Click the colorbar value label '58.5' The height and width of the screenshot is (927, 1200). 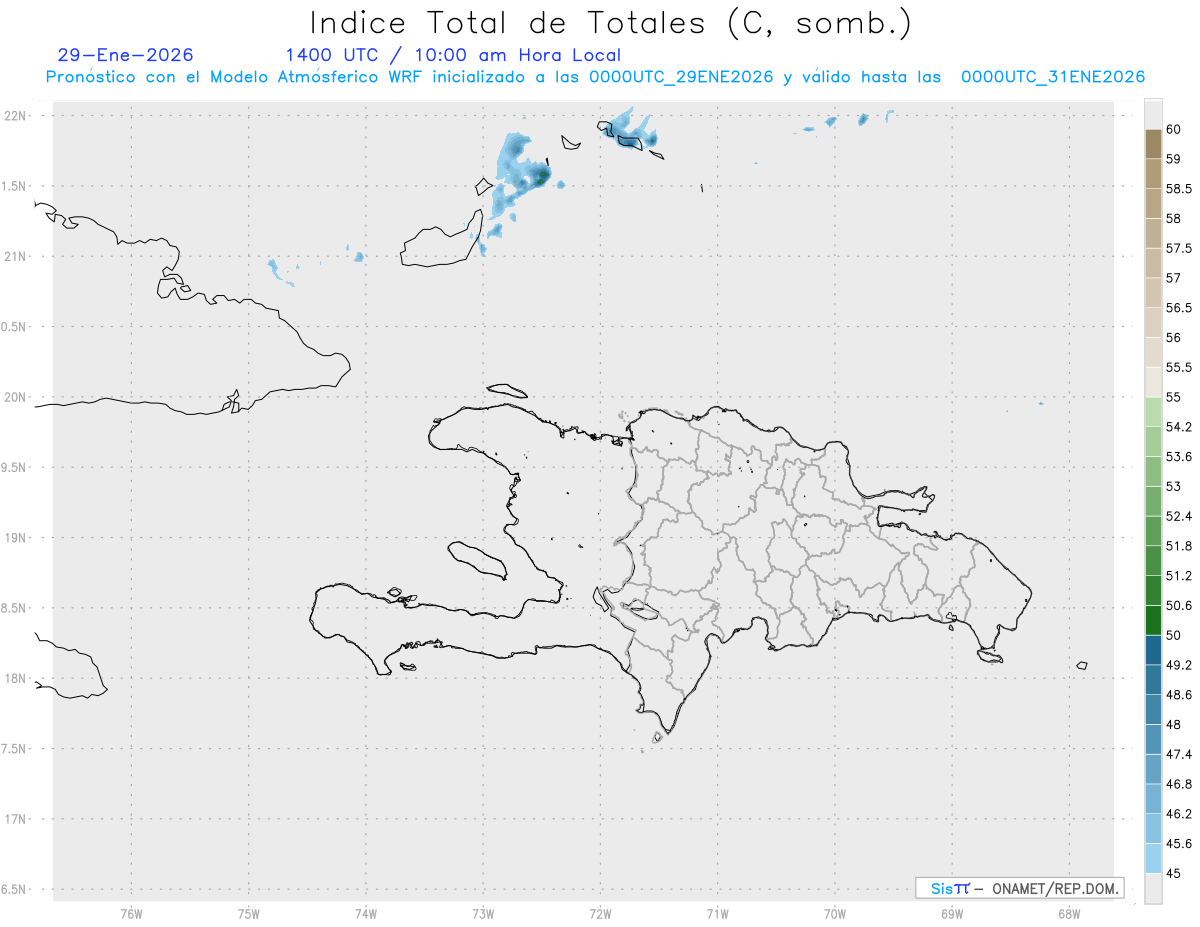pos(1178,189)
